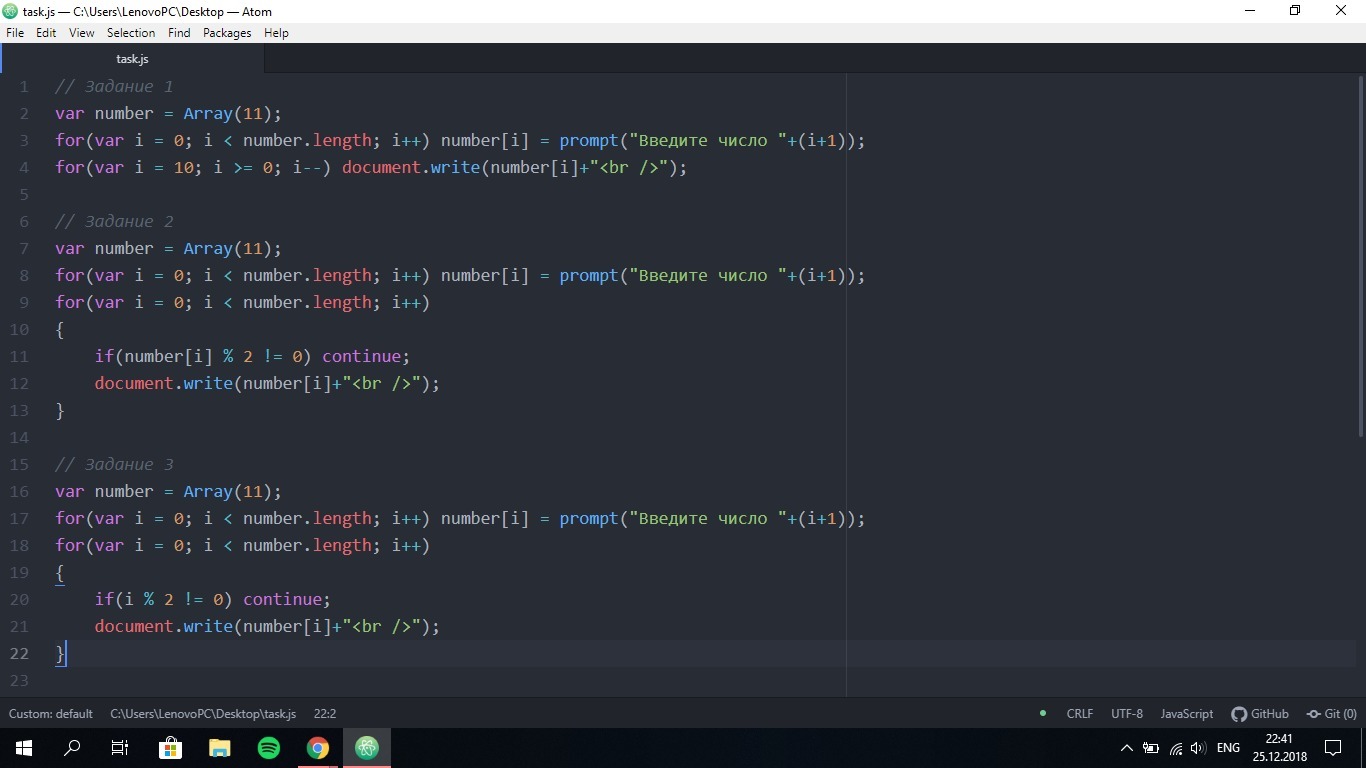
Task: Show hidden system tray icons
Action: tap(1127, 748)
